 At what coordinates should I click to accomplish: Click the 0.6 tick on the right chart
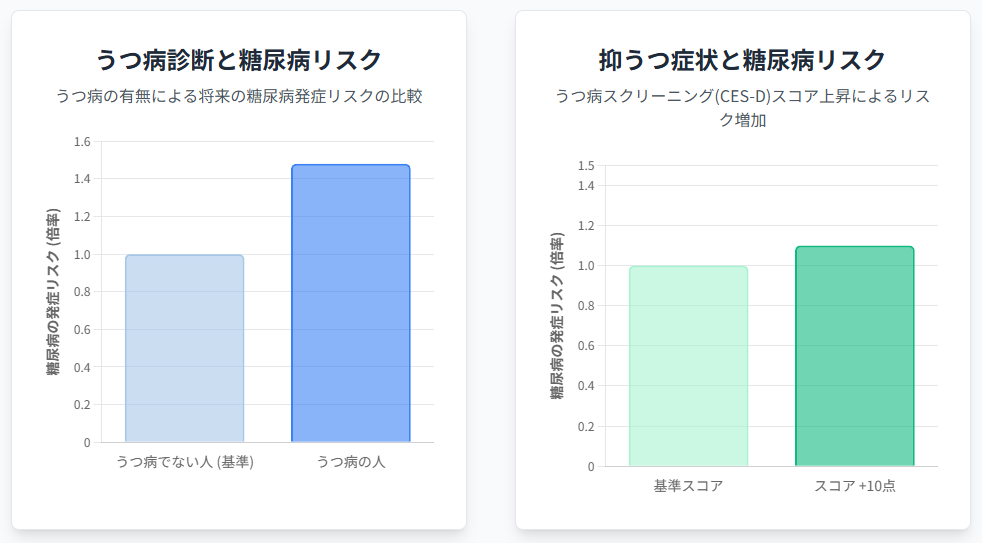585,346
